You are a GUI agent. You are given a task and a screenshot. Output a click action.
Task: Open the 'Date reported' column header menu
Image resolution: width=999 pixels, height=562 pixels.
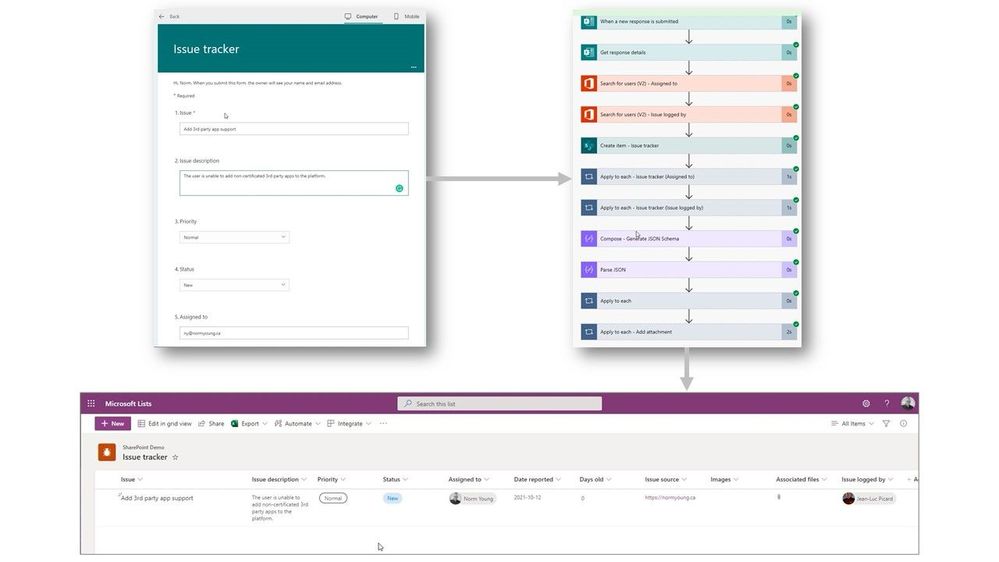537,479
